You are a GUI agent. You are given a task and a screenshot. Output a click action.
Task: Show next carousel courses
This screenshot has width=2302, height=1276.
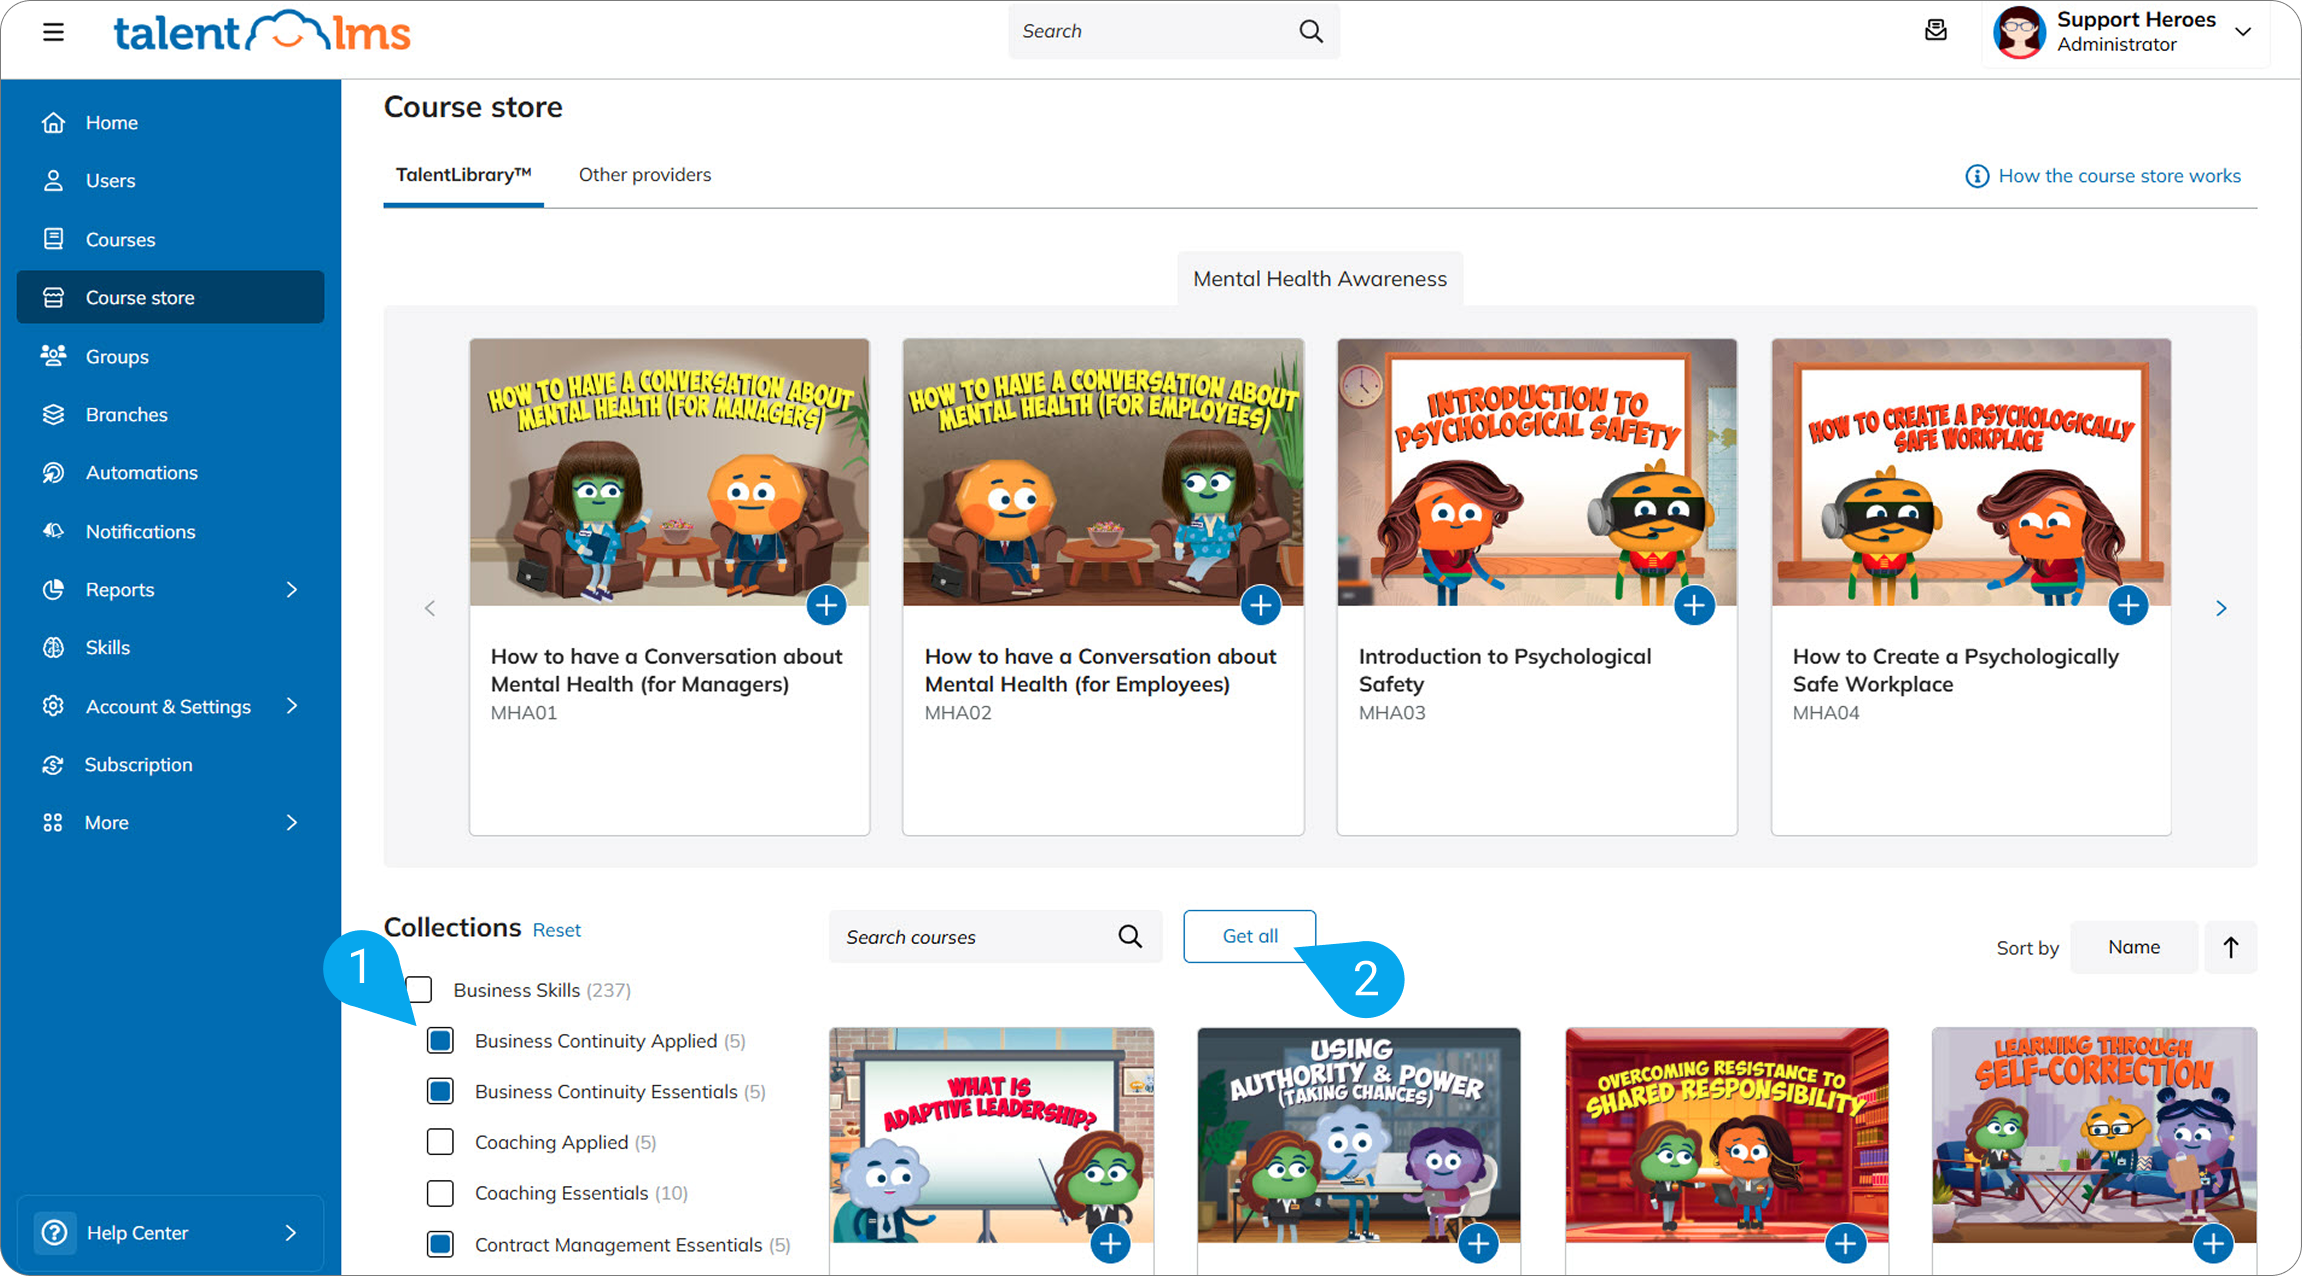pos(2221,608)
